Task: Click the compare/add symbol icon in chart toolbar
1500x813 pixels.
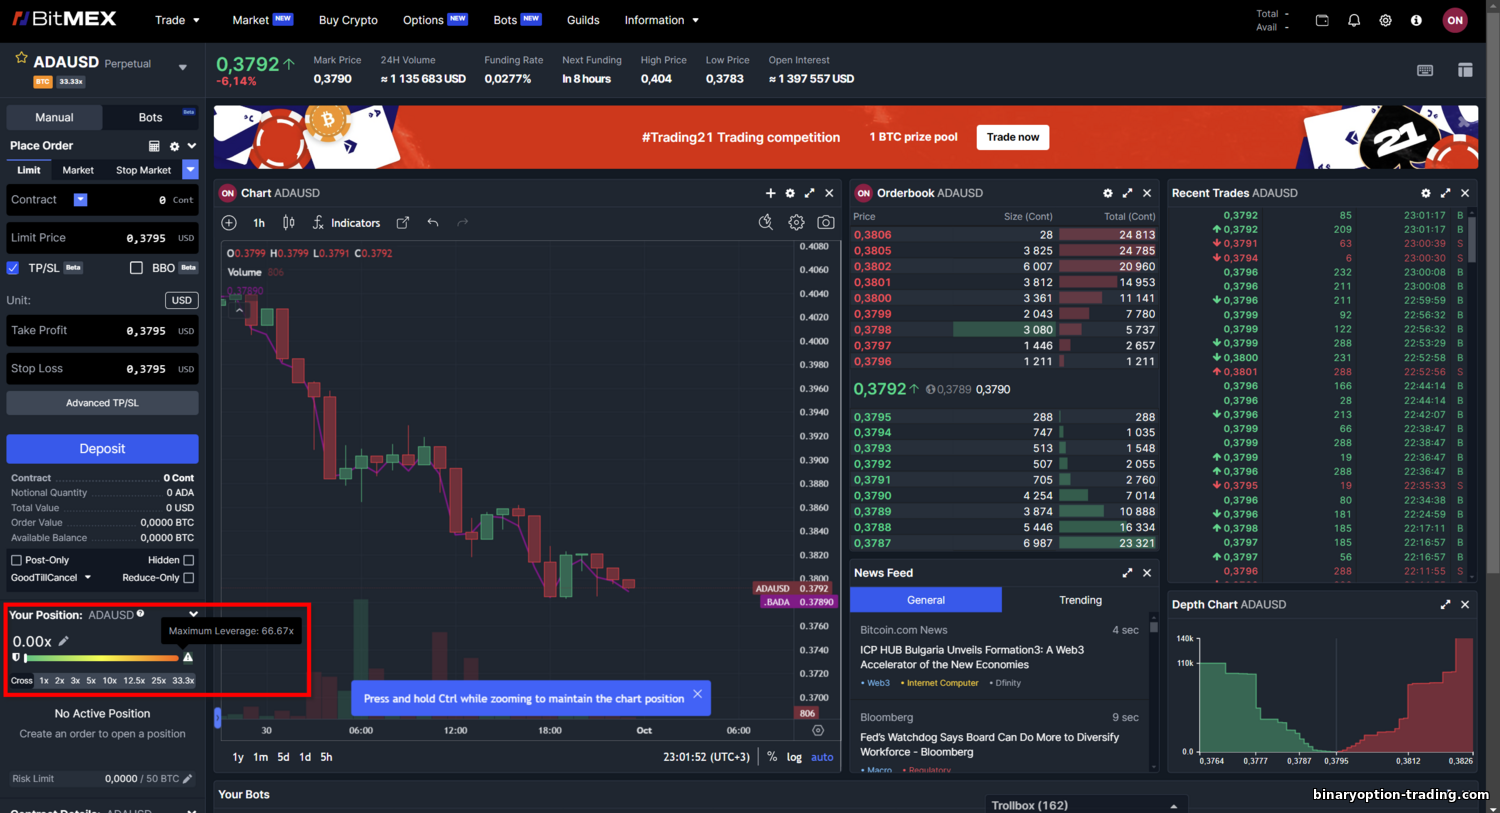Action: tap(229, 223)
